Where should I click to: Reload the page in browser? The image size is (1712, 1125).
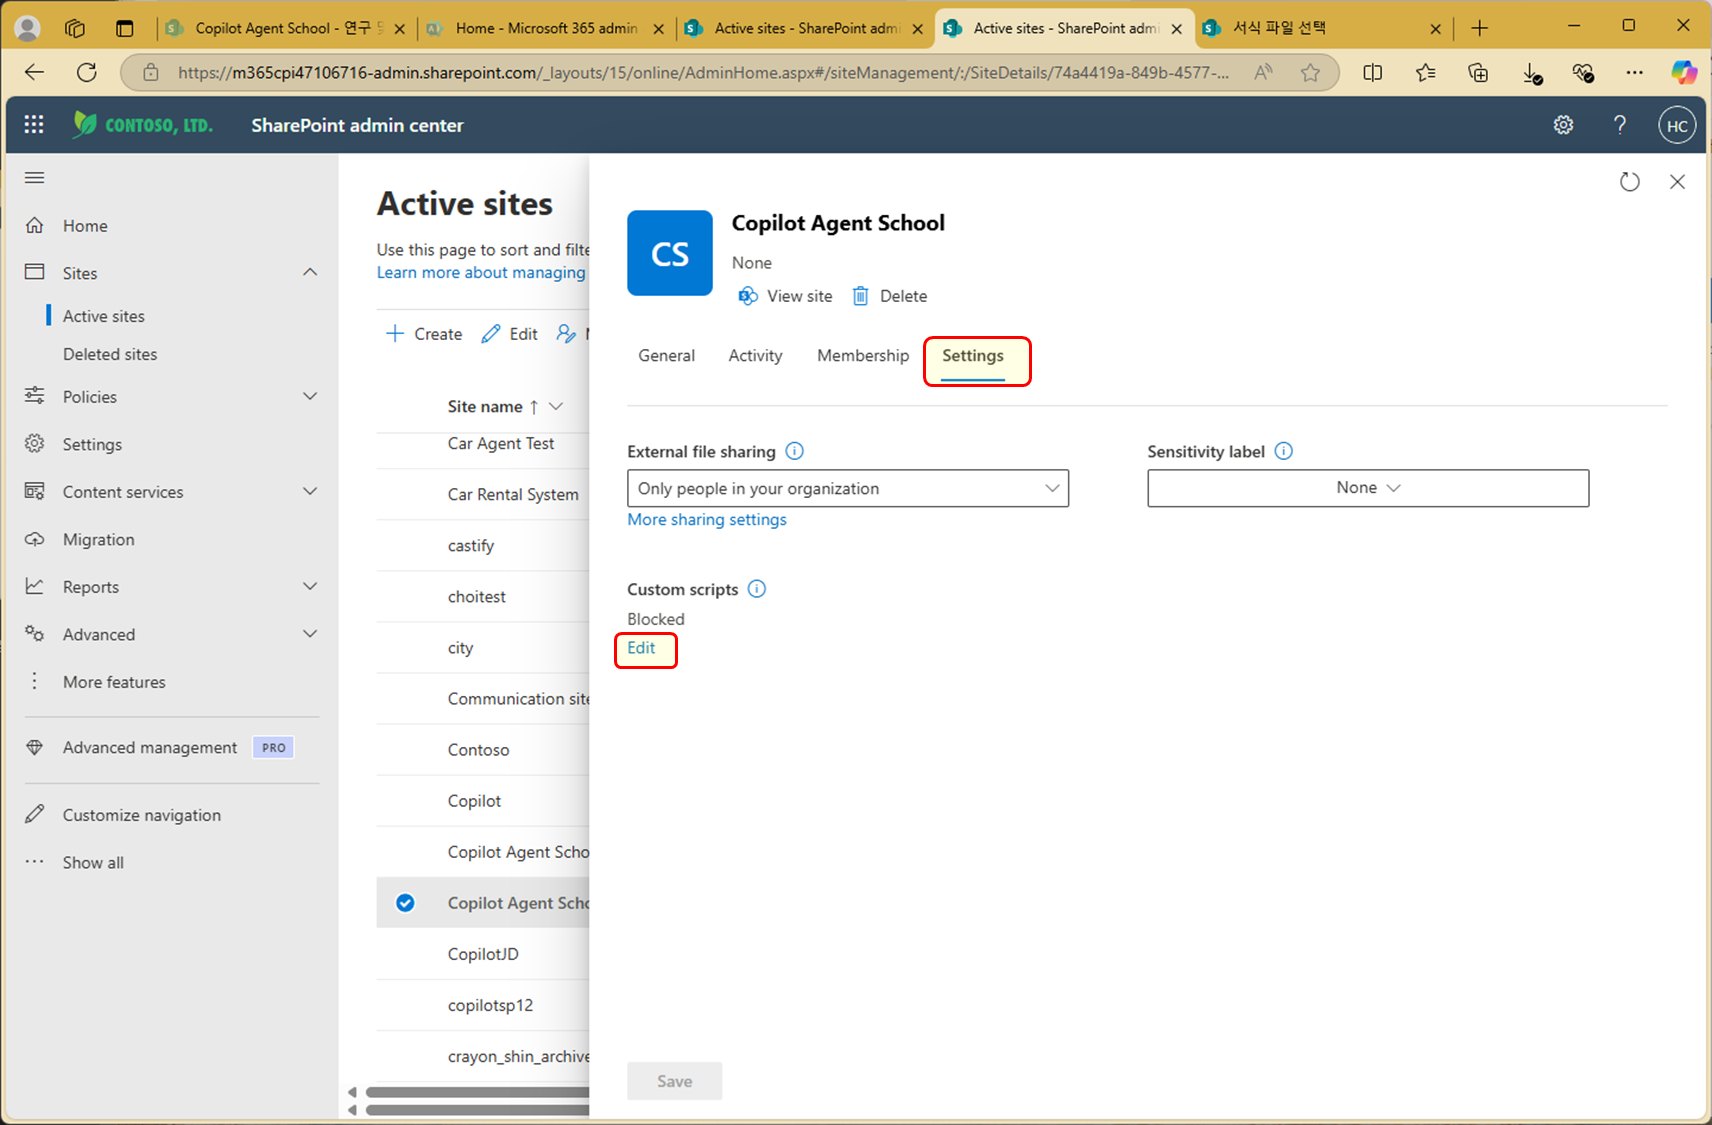point(87,72)
